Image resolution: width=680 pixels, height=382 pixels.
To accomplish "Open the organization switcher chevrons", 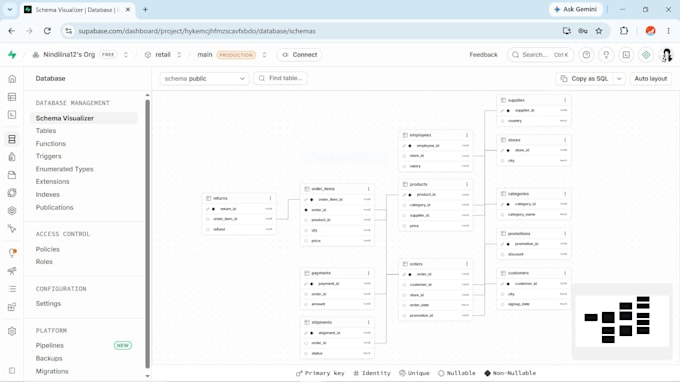I will click(126, 55).
